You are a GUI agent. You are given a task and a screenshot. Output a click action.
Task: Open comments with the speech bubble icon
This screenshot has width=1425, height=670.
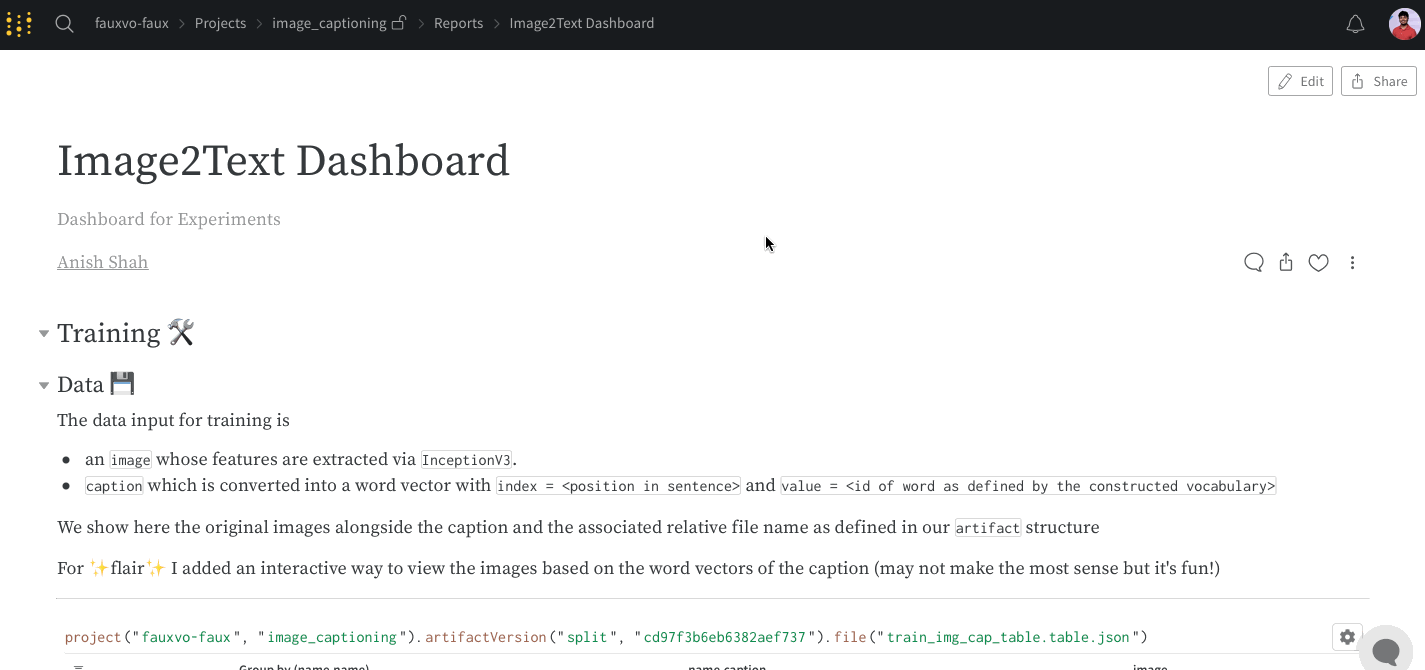[x=1253, y=262]
